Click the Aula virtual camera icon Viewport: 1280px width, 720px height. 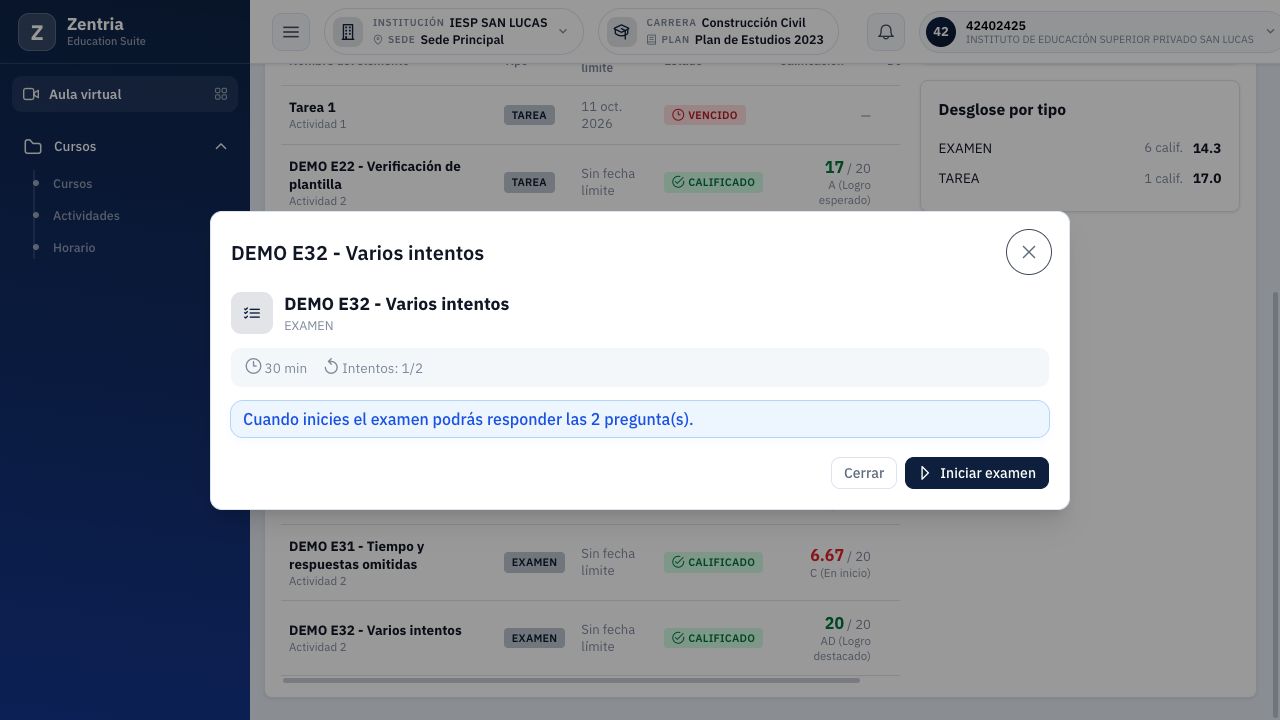pos(31,94)
